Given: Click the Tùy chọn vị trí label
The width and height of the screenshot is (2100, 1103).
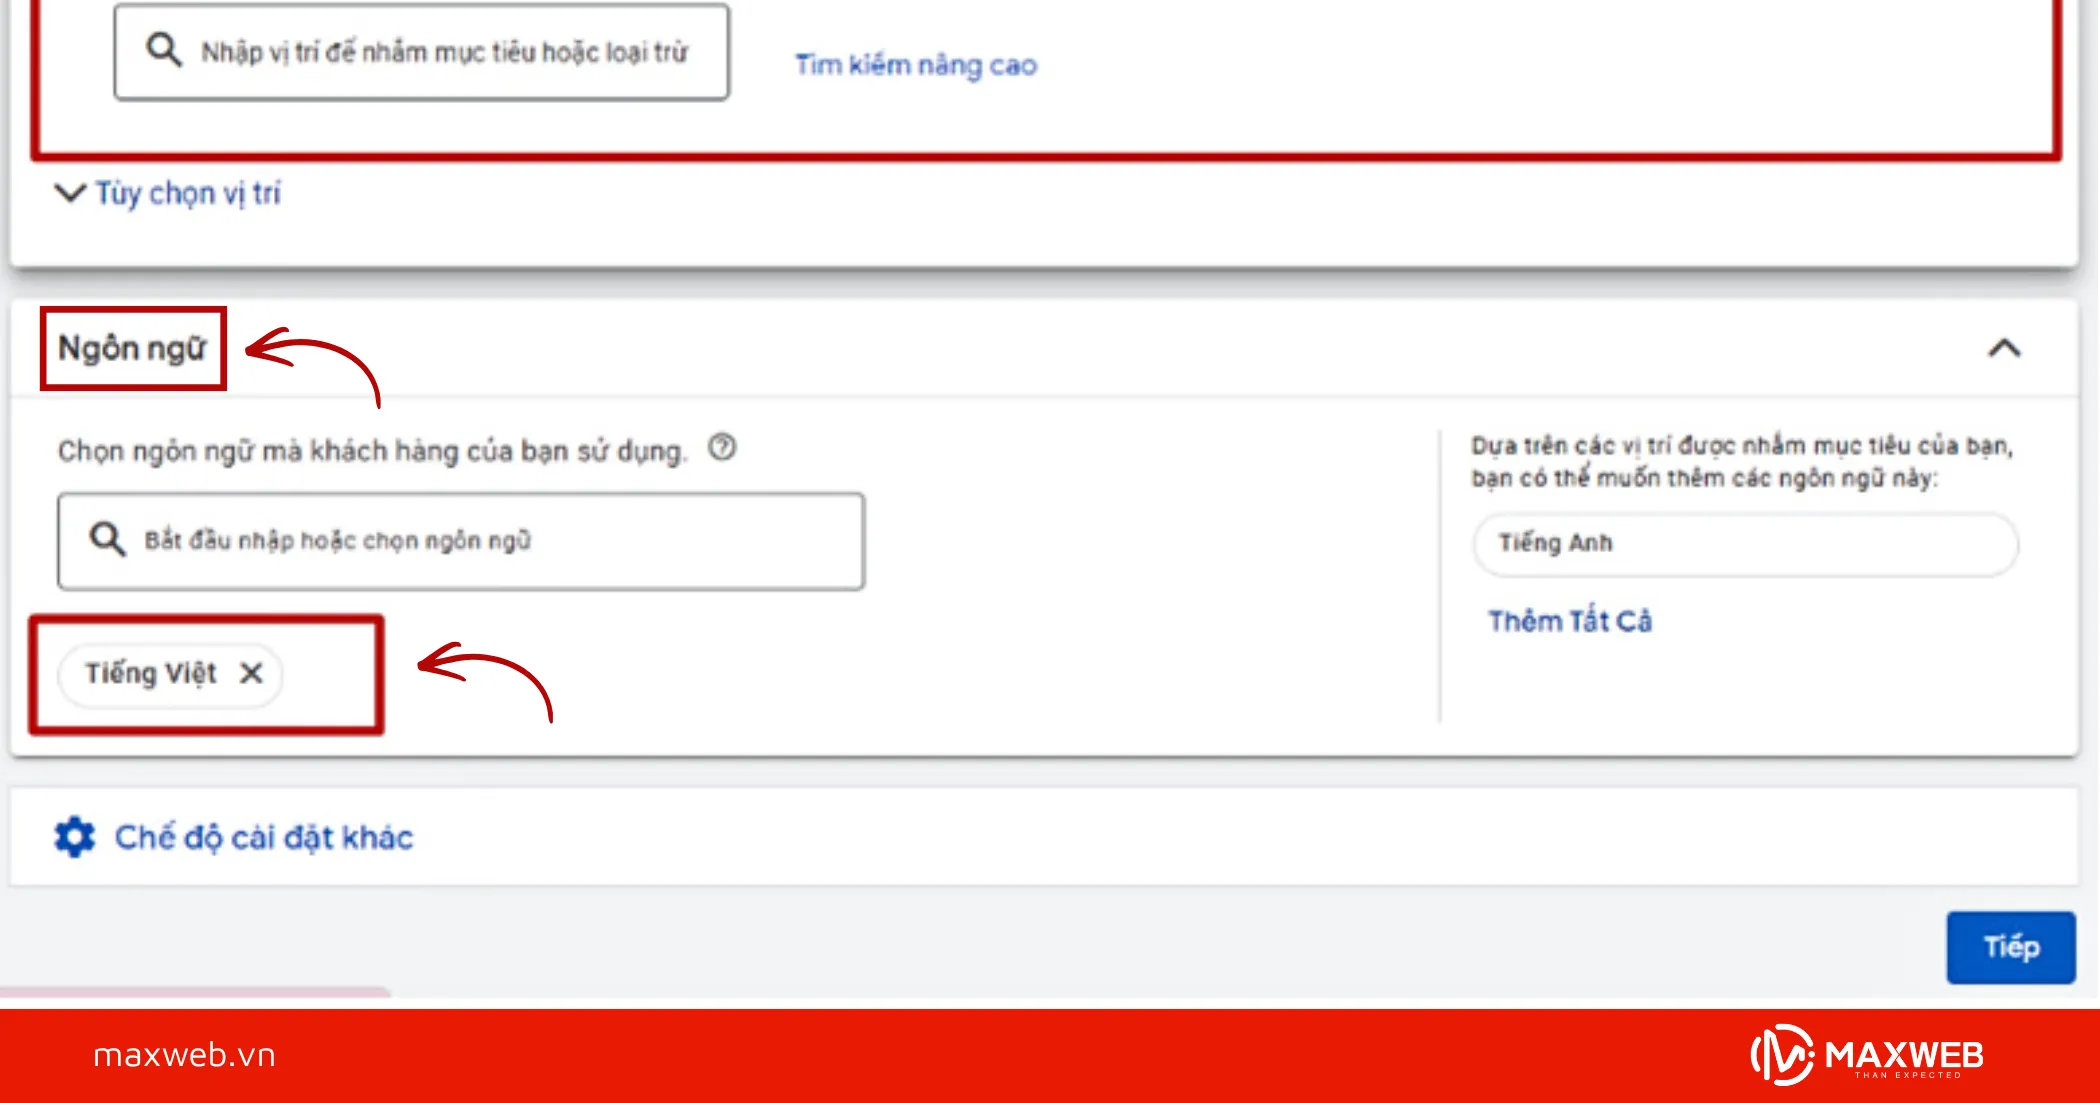Looking at the screenshot, I should 188,193.
